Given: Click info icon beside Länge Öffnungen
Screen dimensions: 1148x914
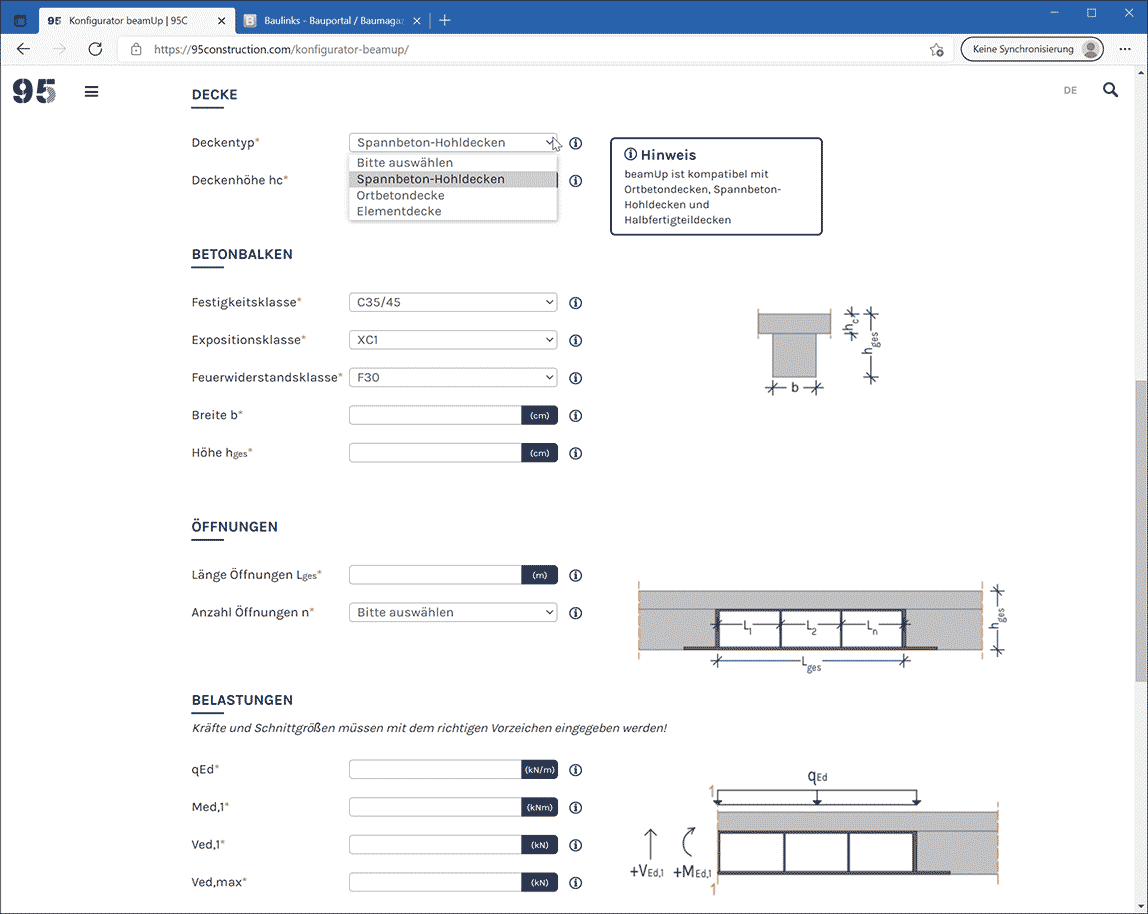Looking at the screenshot, I should (575, 576).
